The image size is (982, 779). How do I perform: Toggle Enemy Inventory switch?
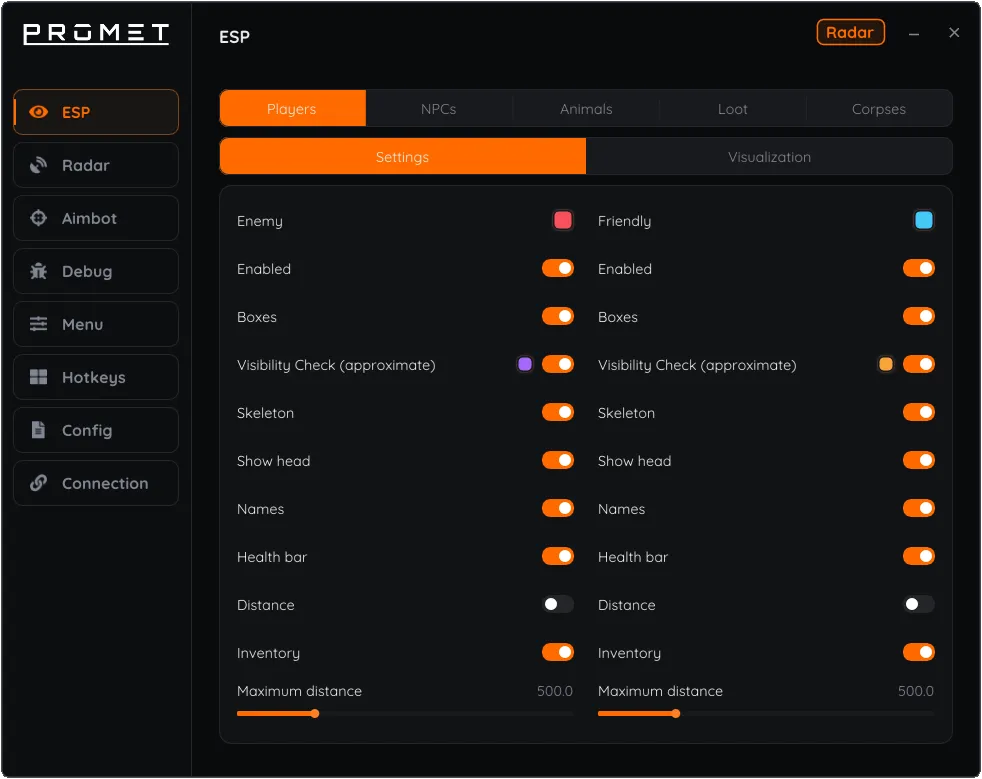point(558,653)
